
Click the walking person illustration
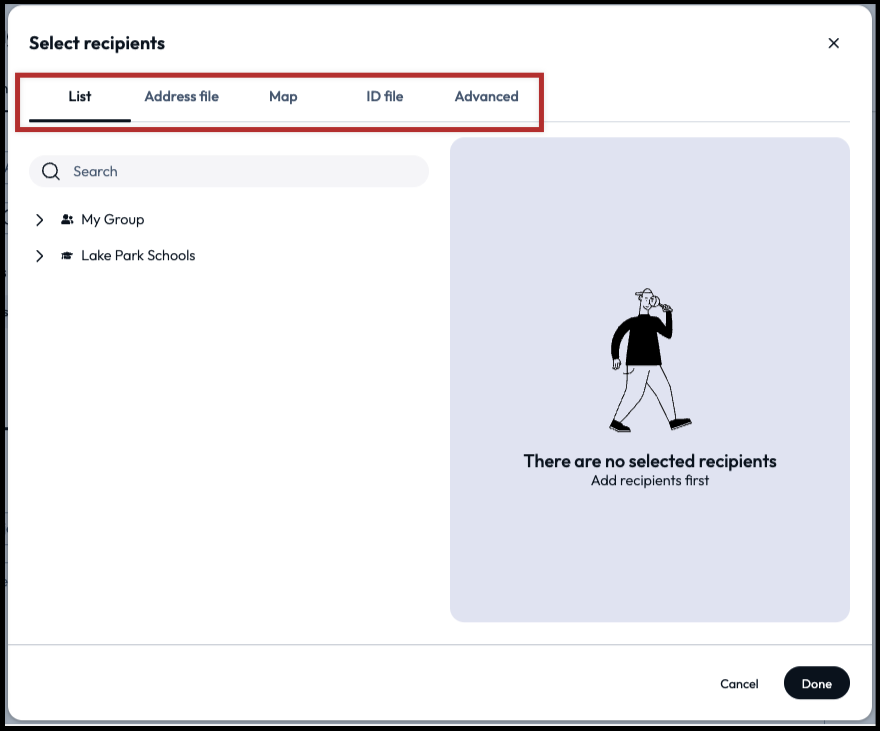(650, 360)
